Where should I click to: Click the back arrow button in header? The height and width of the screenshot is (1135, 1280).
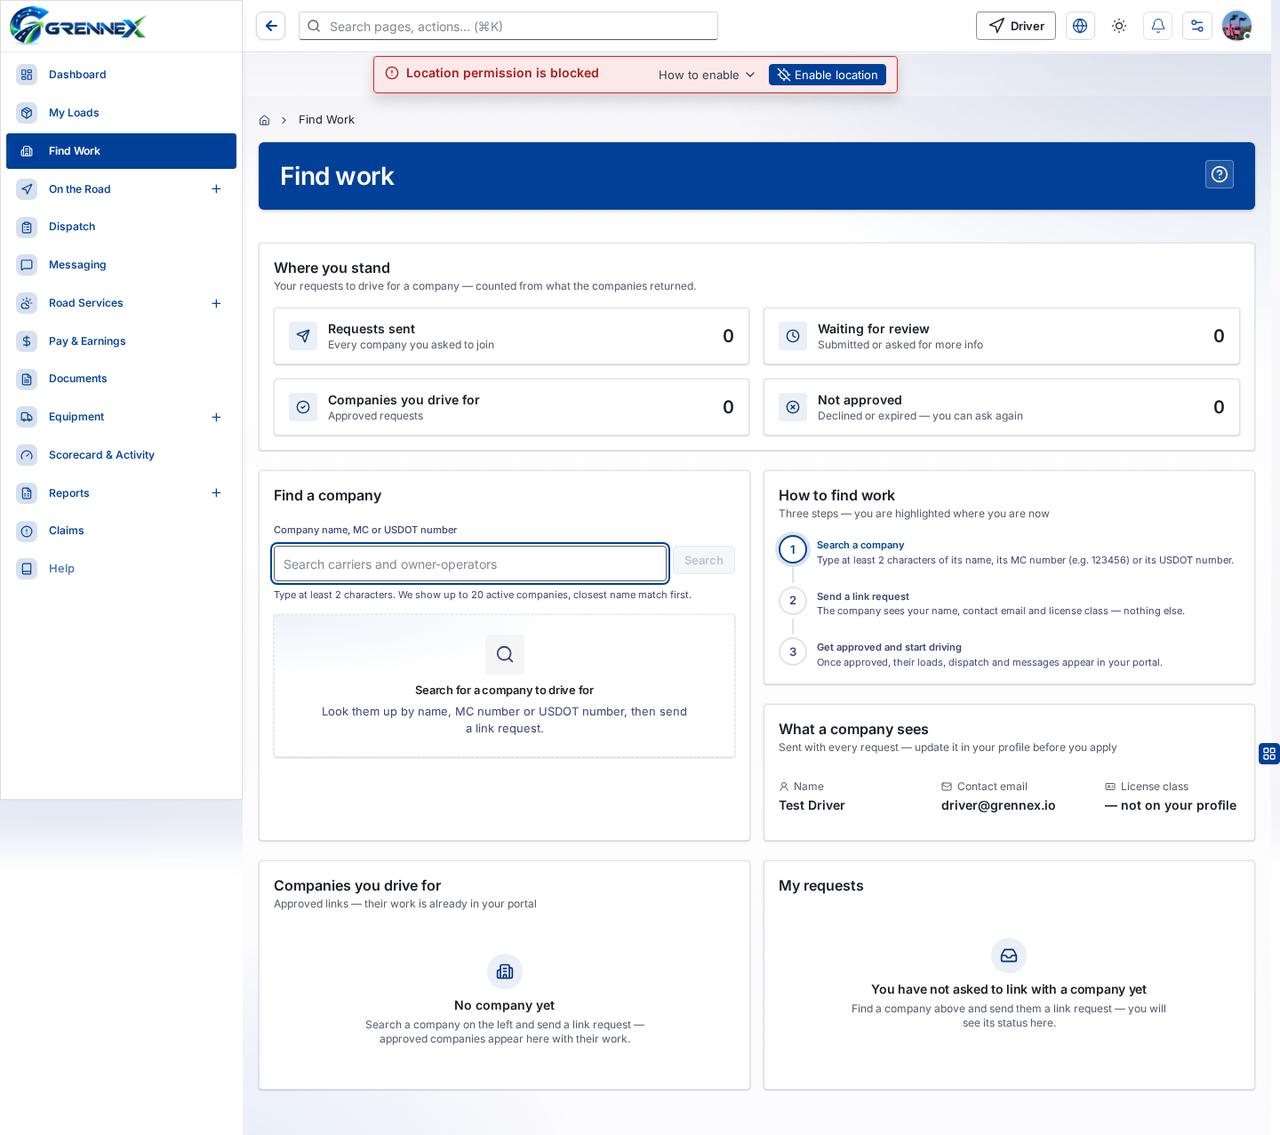pyautogui.click(x=271, y=26)
